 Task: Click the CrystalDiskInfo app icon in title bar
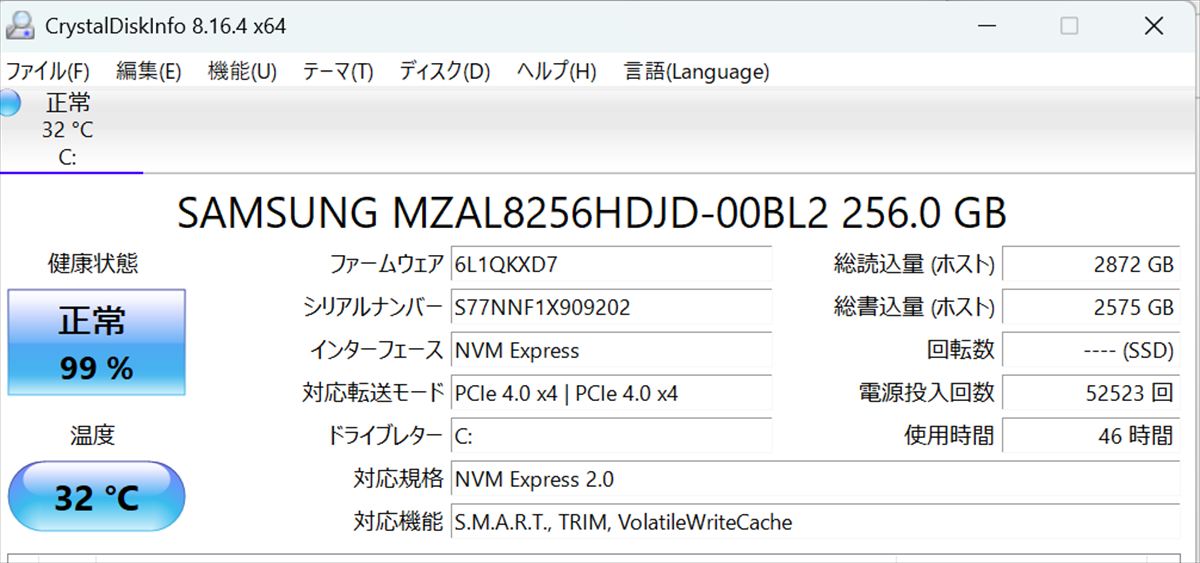(21, 26)
